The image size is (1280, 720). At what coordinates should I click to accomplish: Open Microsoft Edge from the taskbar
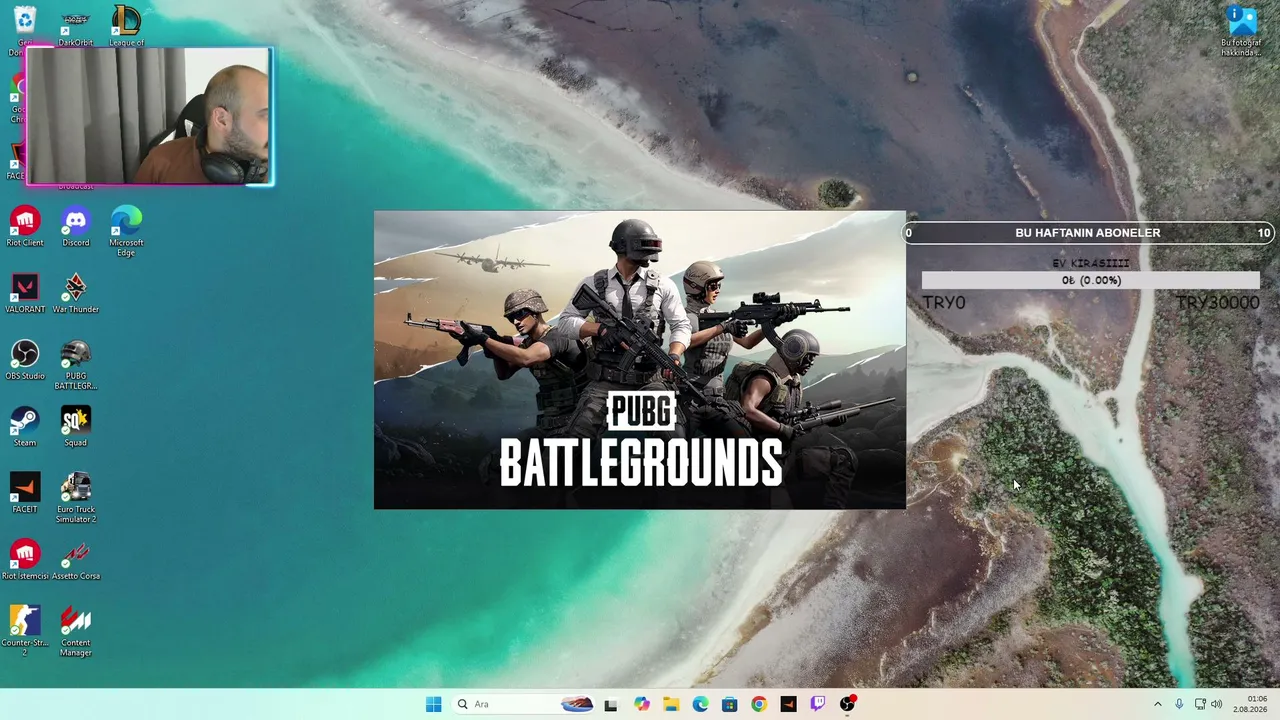click(701, 704)
